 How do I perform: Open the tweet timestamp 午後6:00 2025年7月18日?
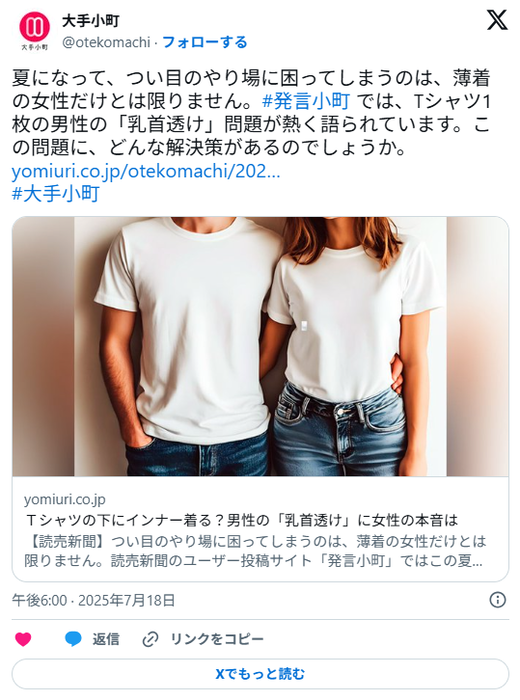point(93,600)
